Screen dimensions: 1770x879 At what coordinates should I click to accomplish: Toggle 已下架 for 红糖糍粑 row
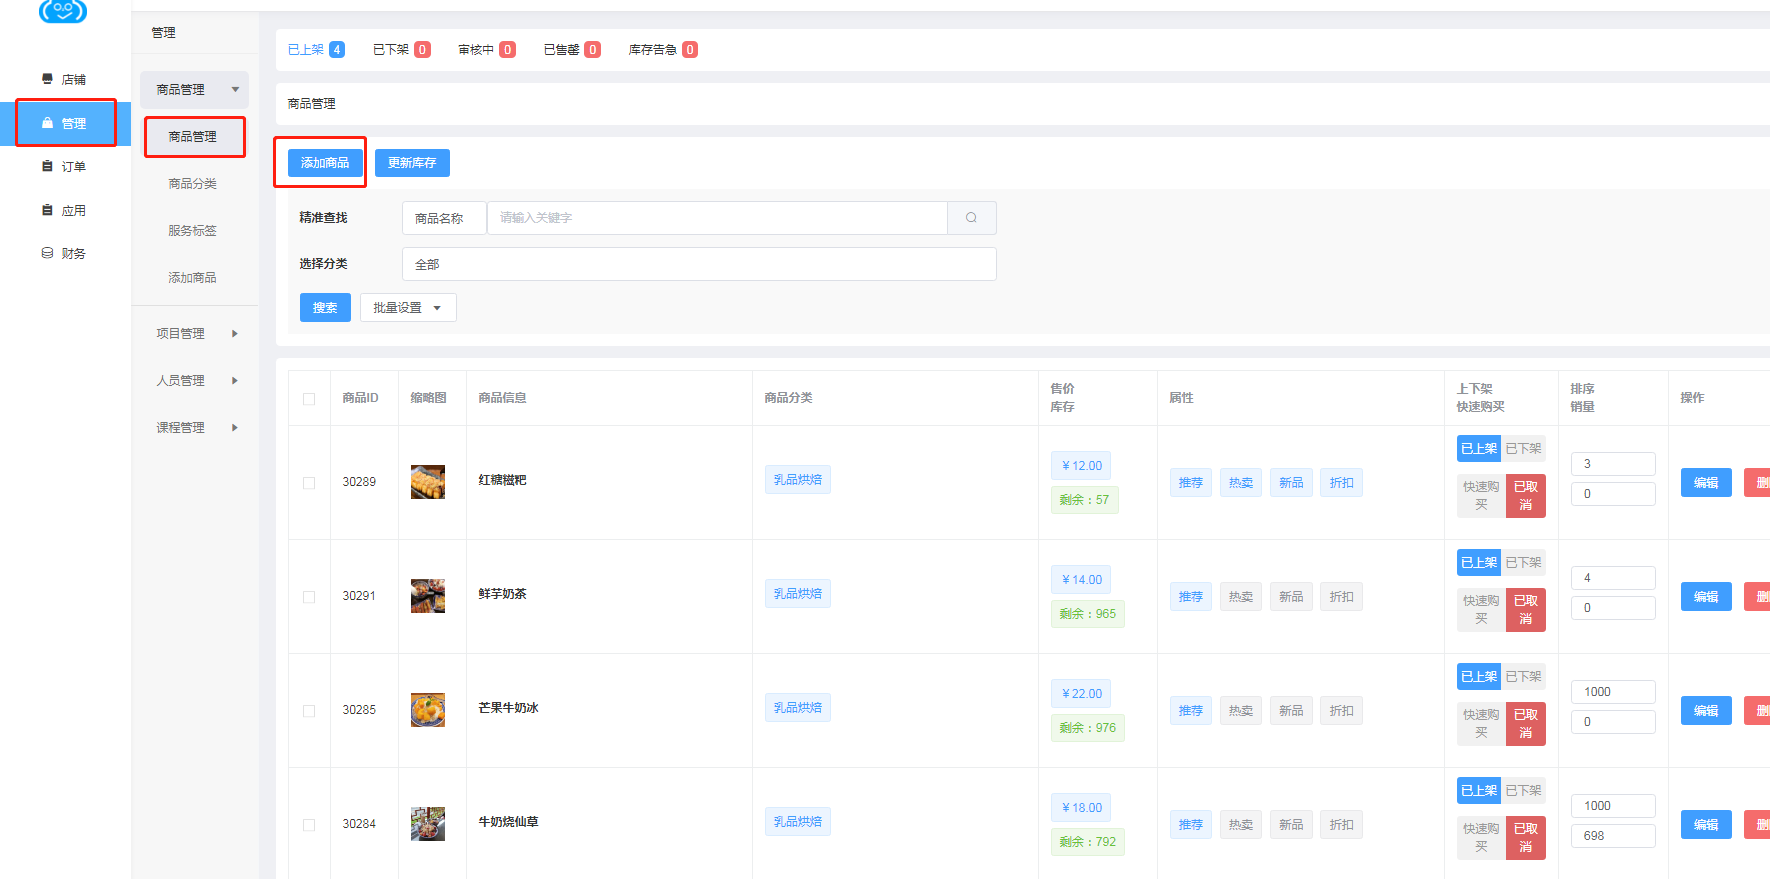click(1523, 449)
